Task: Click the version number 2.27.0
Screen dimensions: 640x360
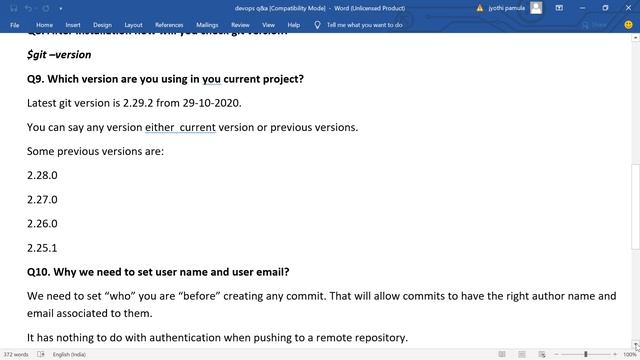Action: point(42,200)
